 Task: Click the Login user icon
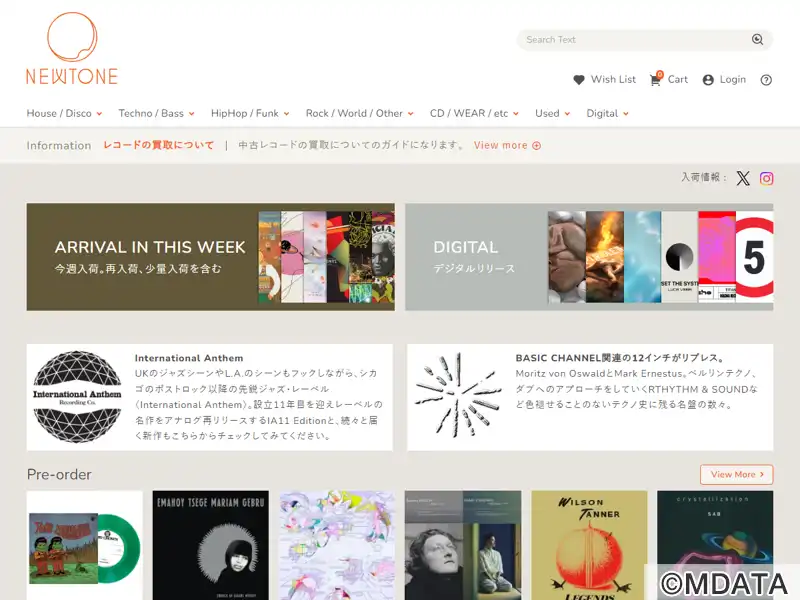click(x=708, y=80)
